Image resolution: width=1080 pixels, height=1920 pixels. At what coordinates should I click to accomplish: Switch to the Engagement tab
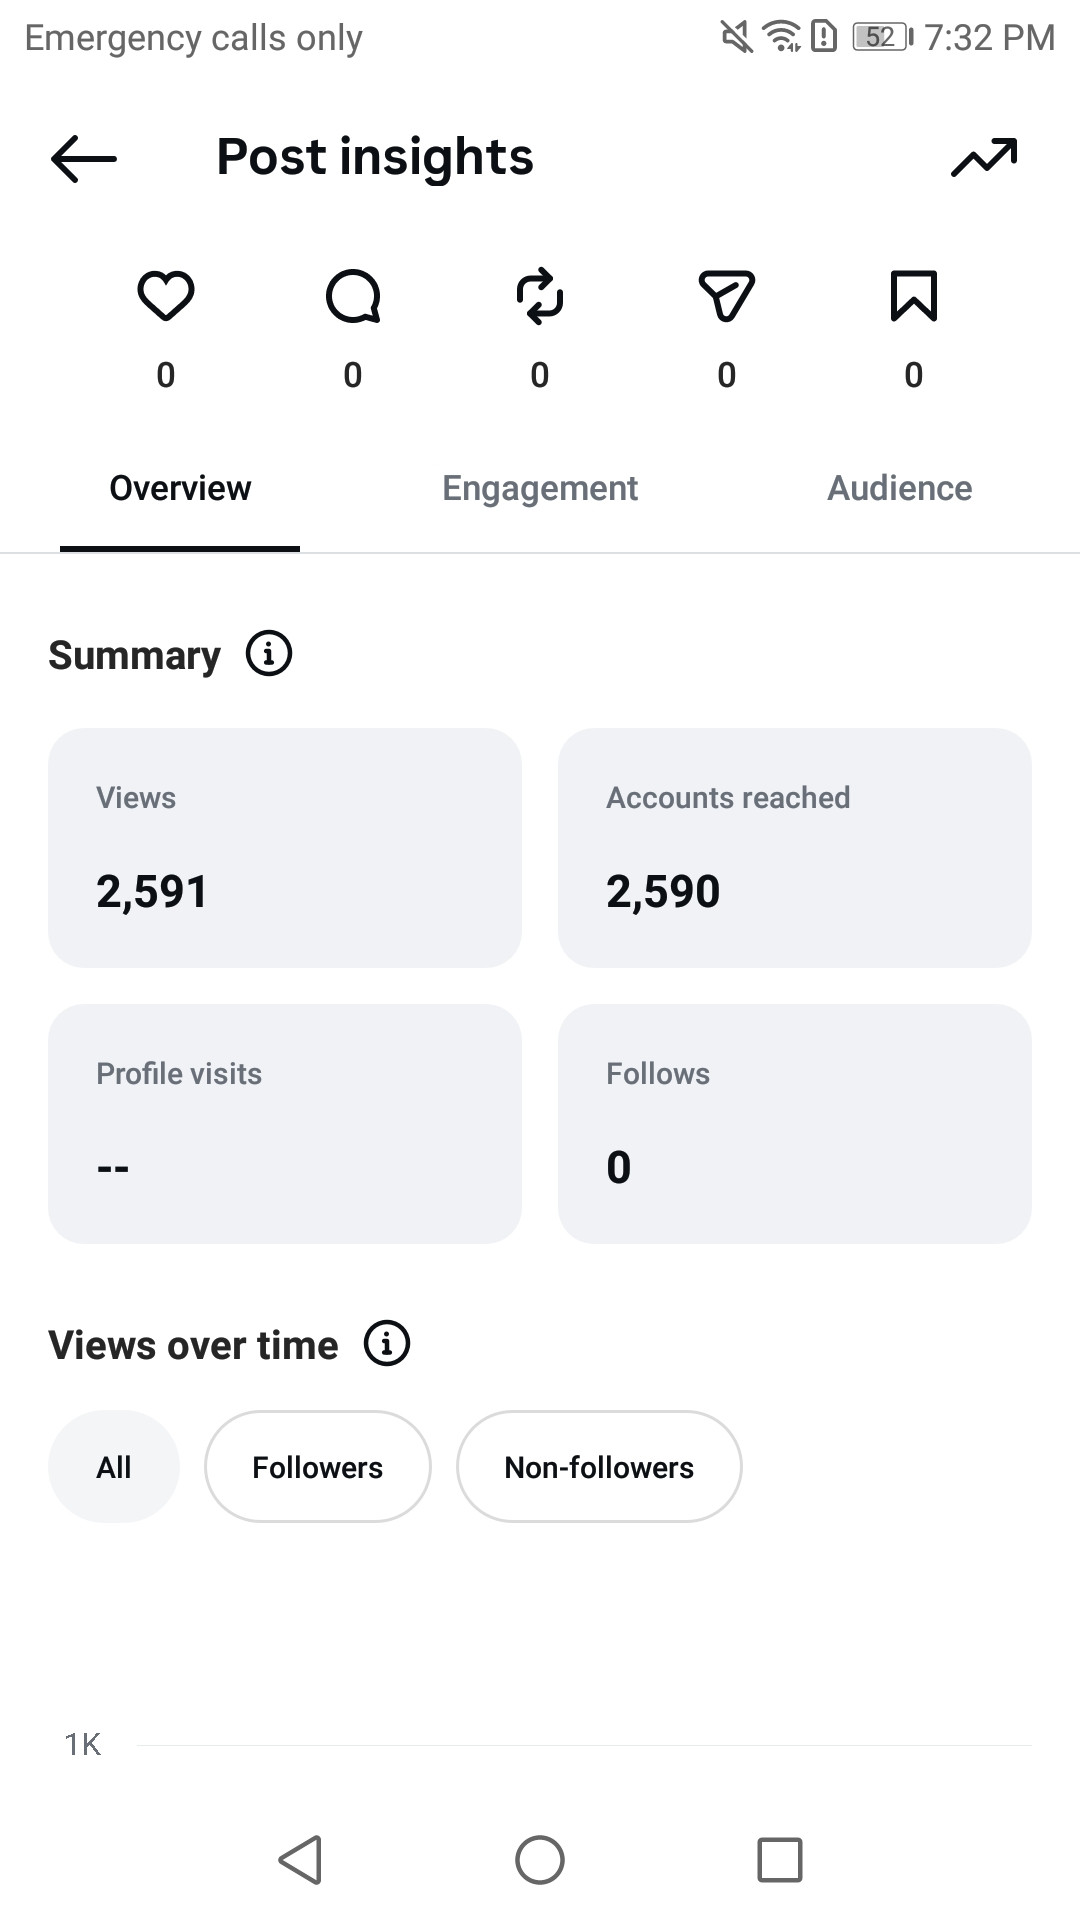click(540, 488)
